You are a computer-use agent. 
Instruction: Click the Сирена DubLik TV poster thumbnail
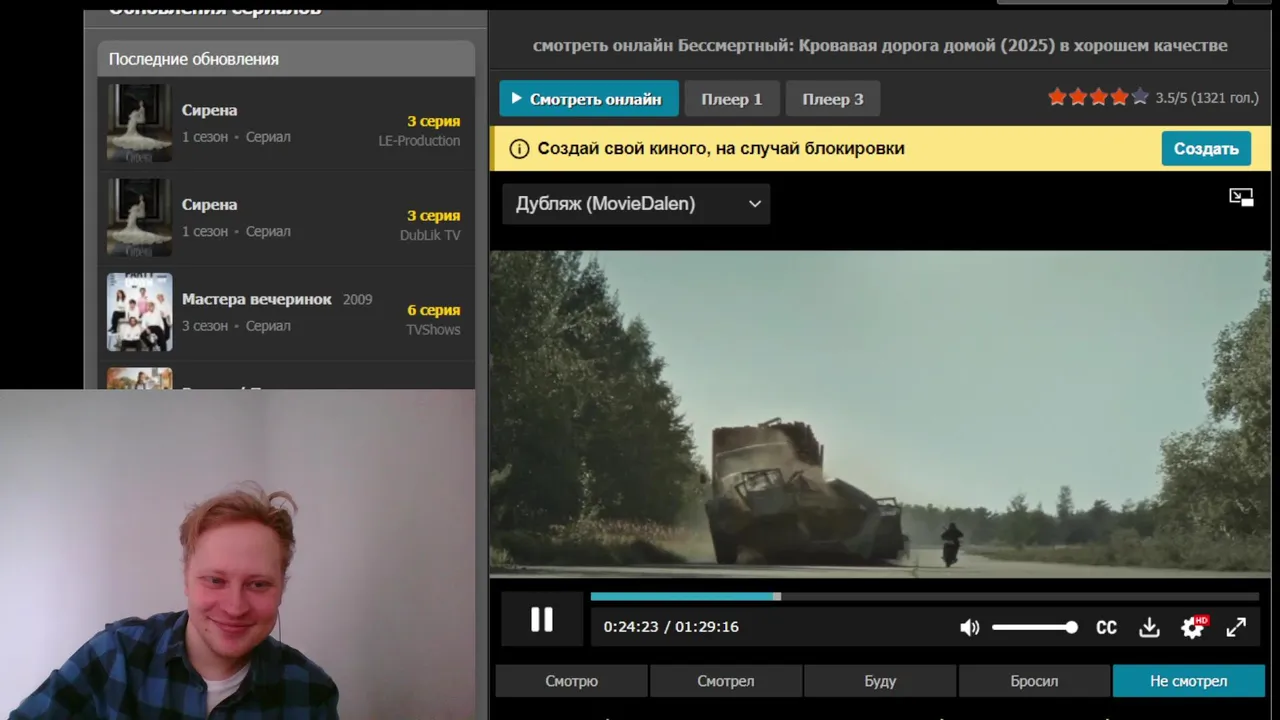[x=140, y=217]
